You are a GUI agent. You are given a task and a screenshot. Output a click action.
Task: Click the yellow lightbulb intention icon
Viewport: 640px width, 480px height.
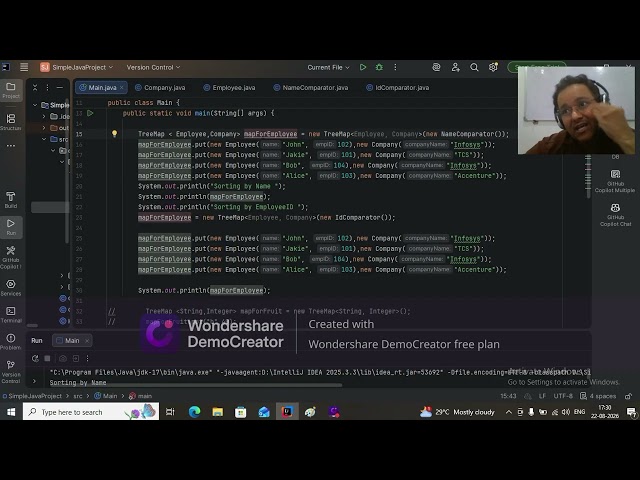pos(114,133)
